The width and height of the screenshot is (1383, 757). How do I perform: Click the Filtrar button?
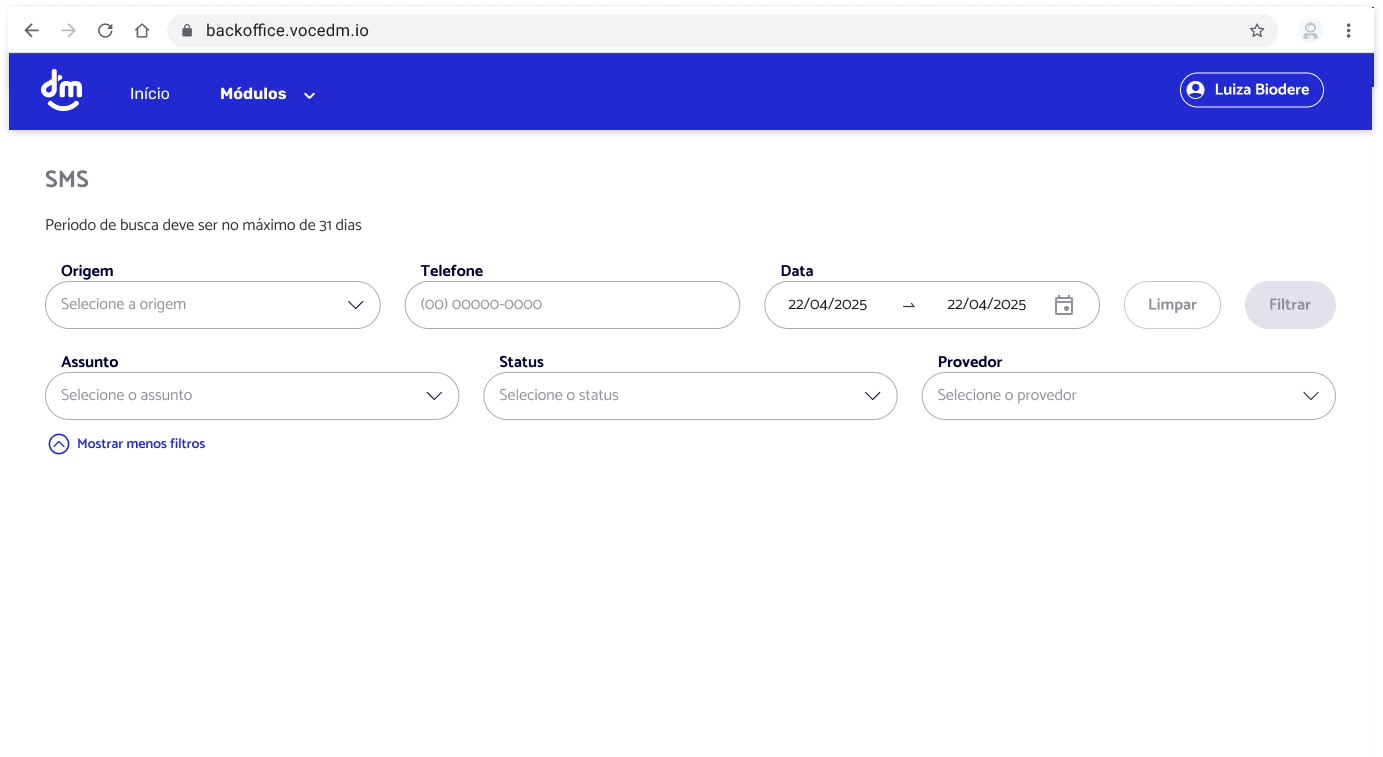[1290, 305]
